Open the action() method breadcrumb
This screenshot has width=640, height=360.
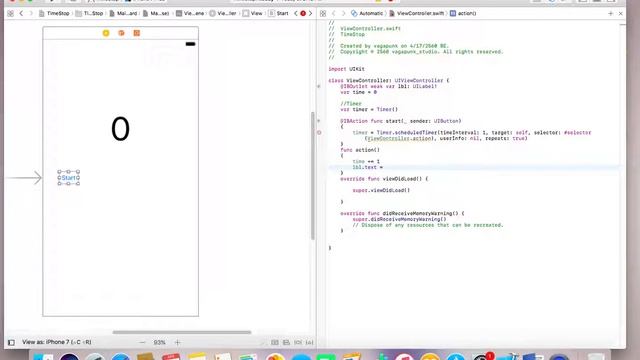[463, 13]
